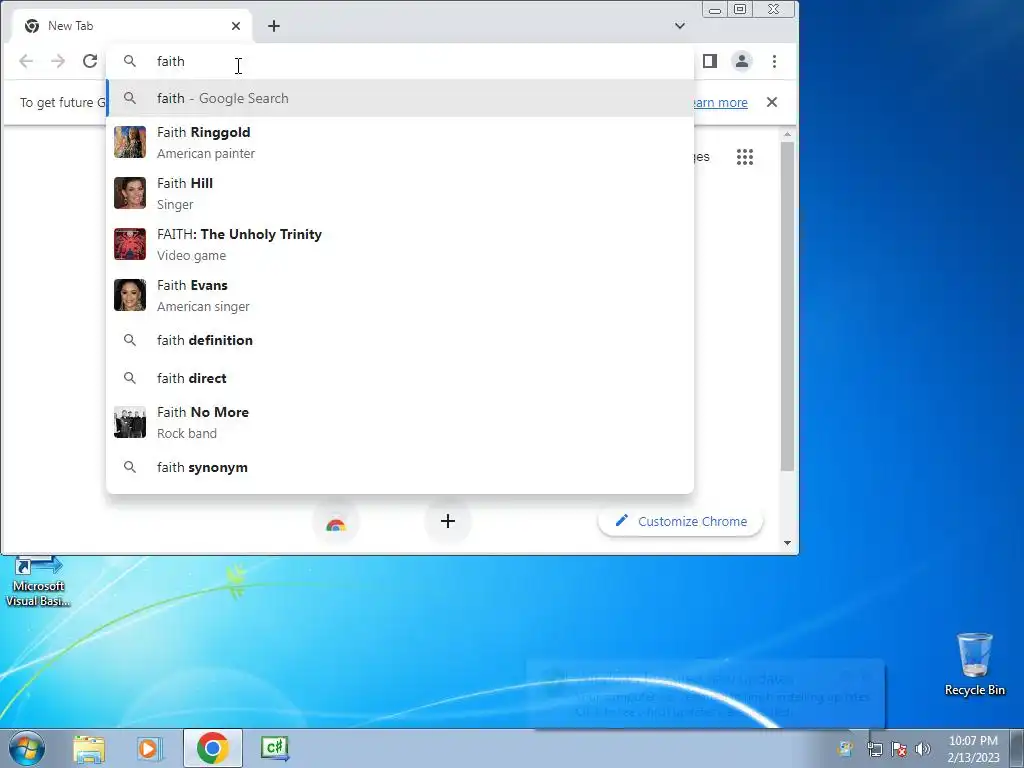
Task: Open the Windows Start menu
Action: pos(26,748)
